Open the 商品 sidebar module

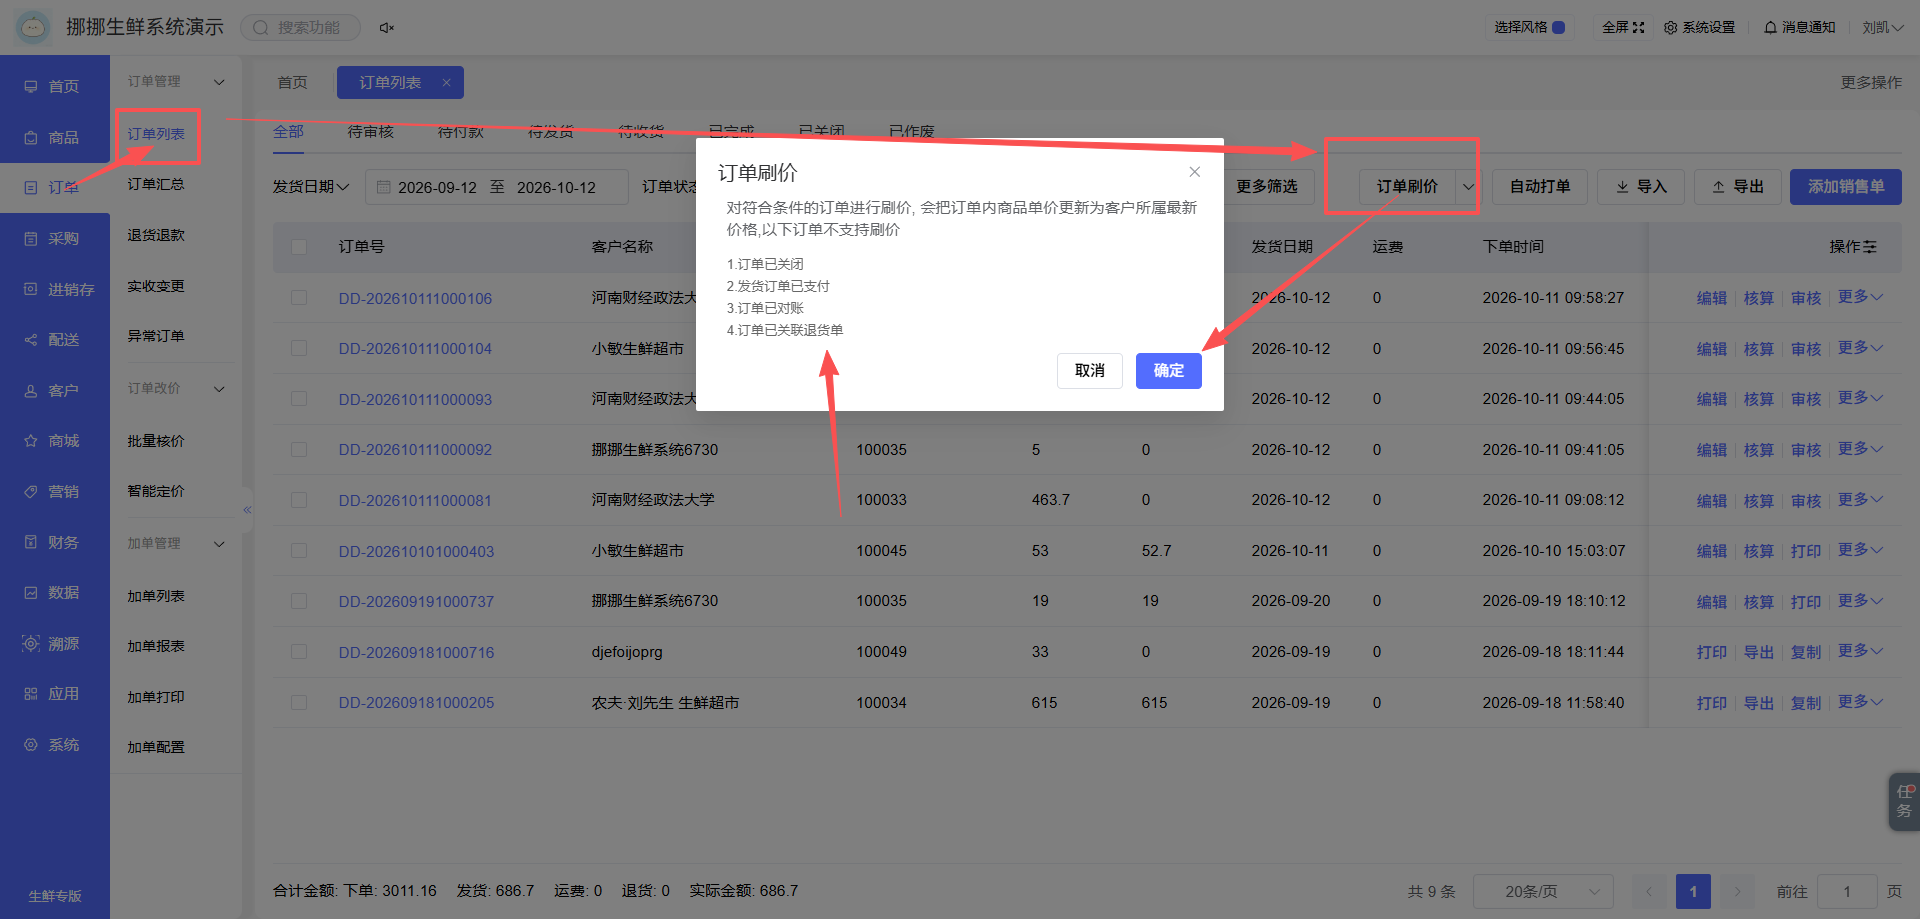point(54,137)
